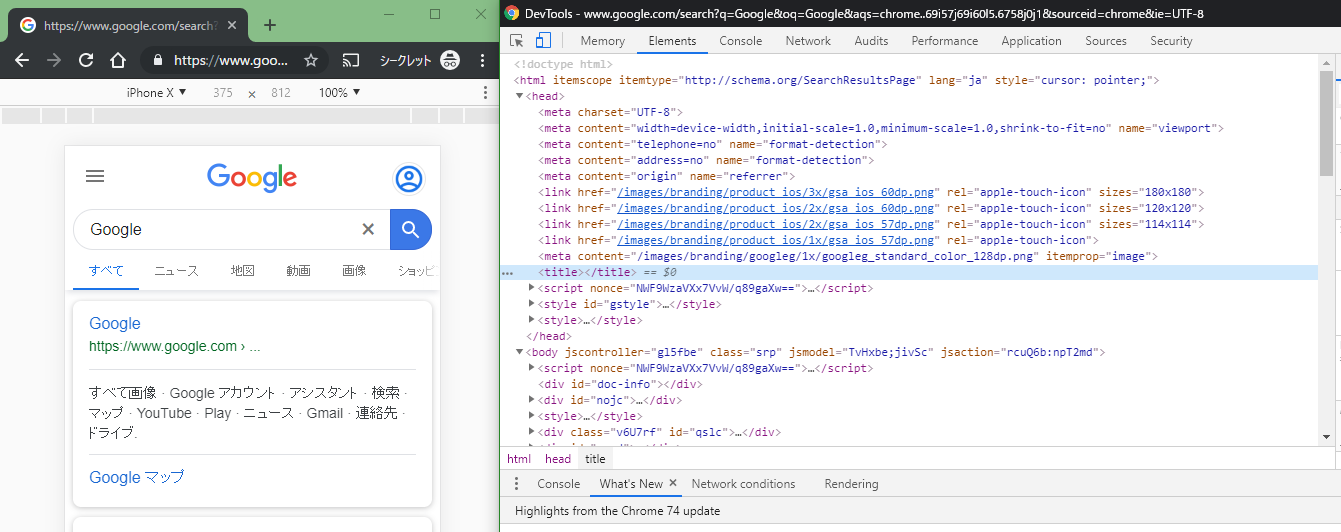Click the Chrome forward arrow

click(53, 60)
